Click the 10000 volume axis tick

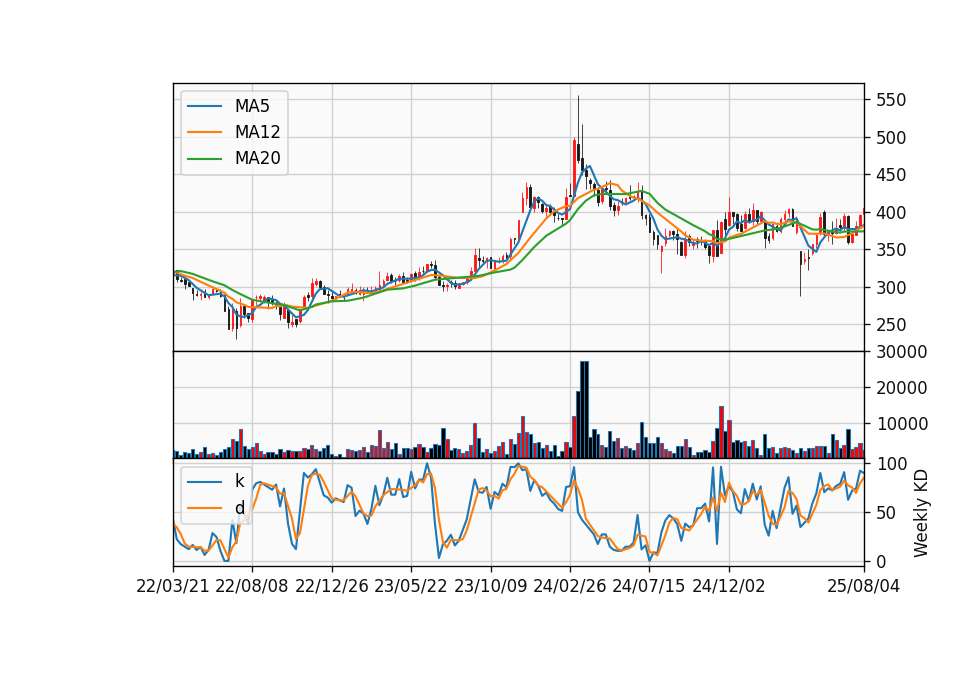901,424
